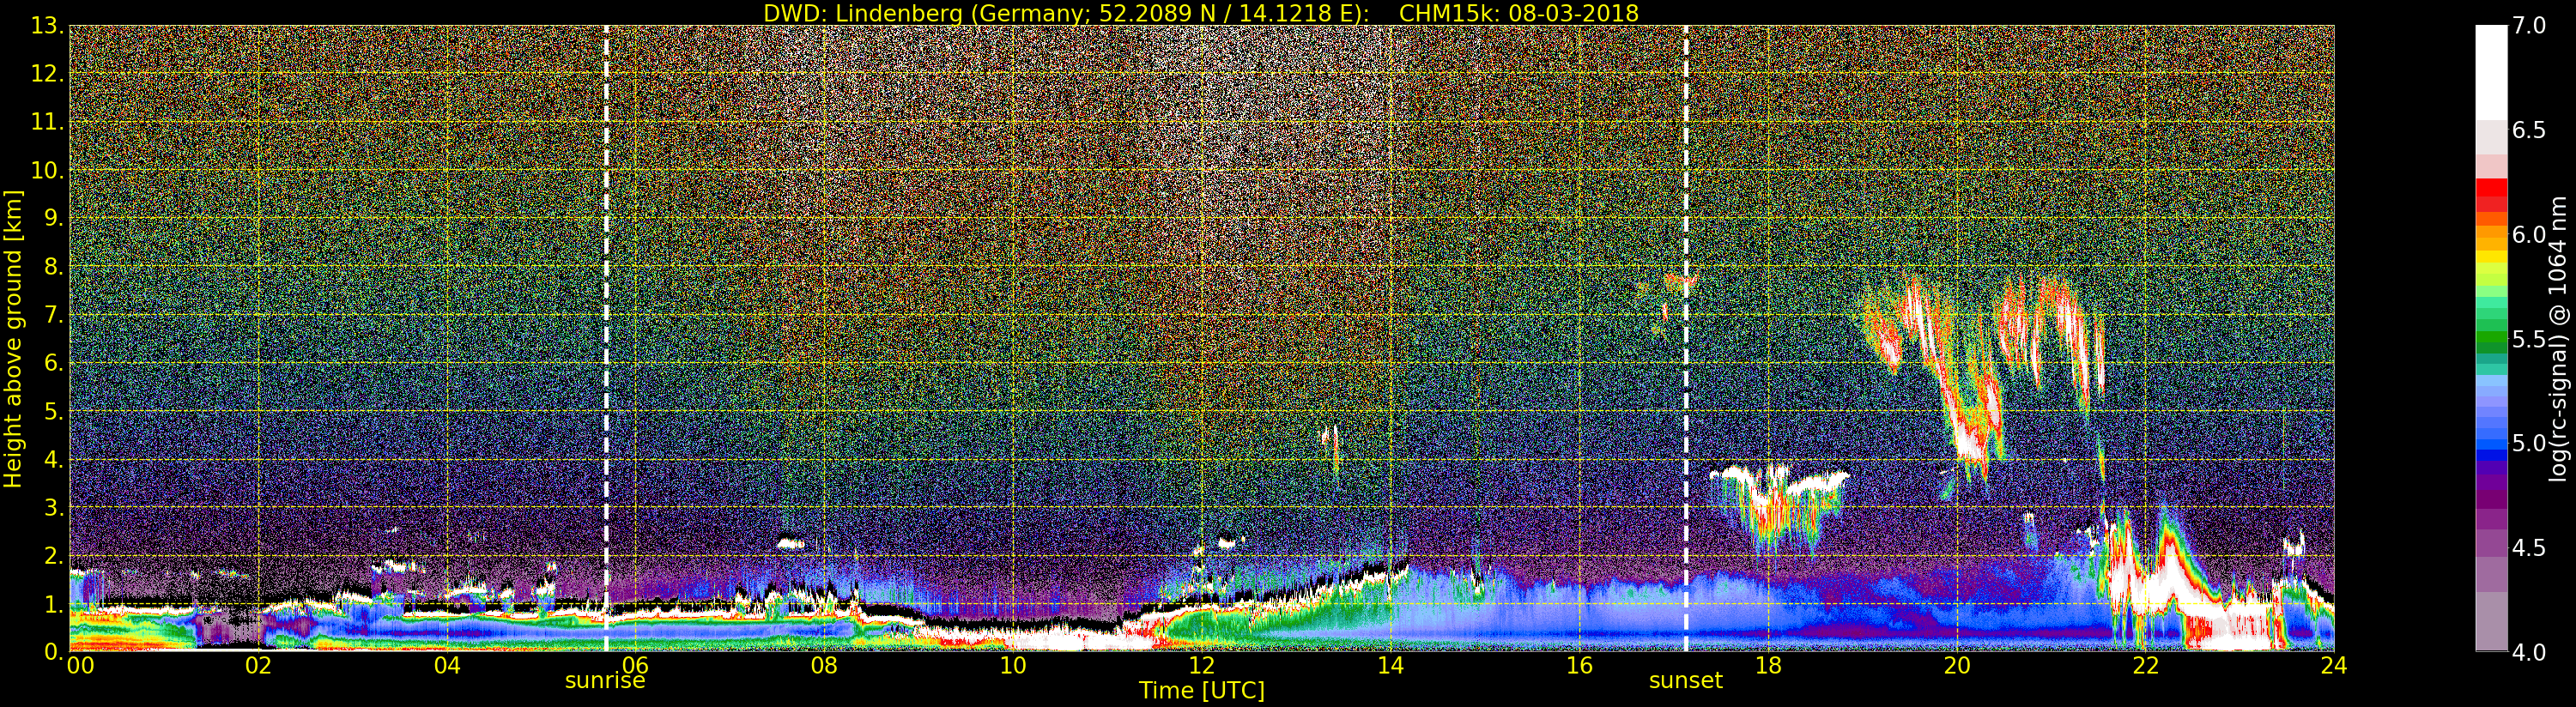
Task: Click the colorbar tick value 7.0
Action: click(x=2529, y=26)
